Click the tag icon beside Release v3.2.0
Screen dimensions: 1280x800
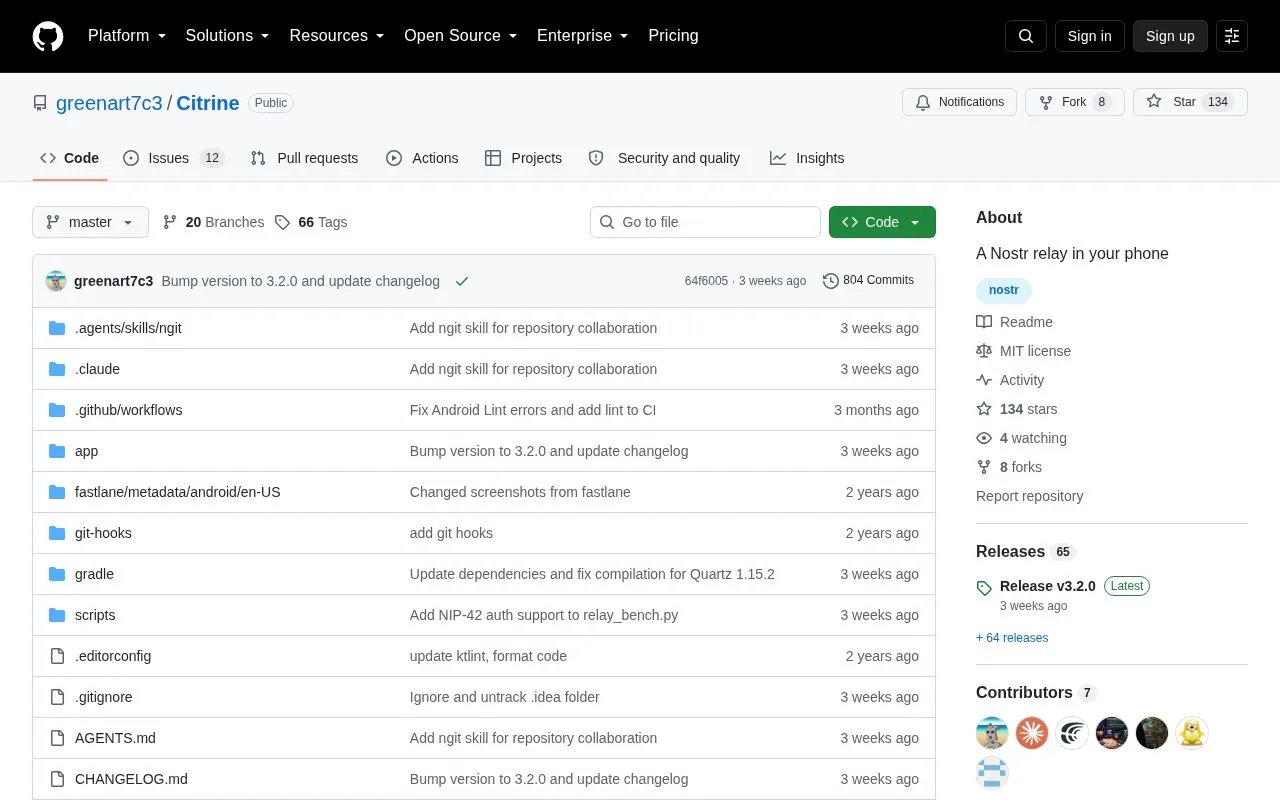click(x=984, y=588)
